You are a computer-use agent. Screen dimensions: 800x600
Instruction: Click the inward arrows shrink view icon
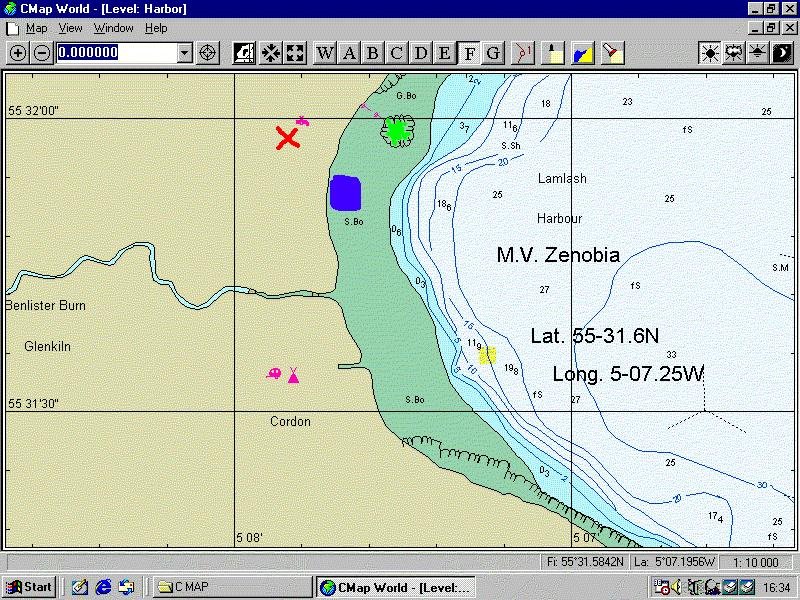[x=270, y=53]
